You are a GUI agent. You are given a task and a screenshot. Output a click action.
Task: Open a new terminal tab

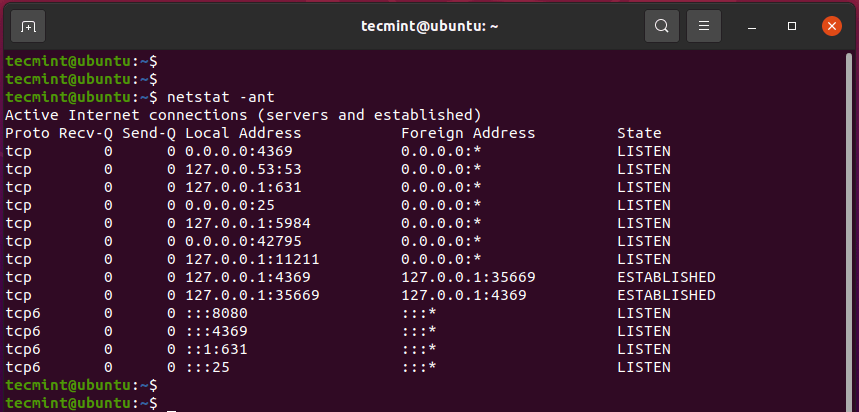[28, 25]
